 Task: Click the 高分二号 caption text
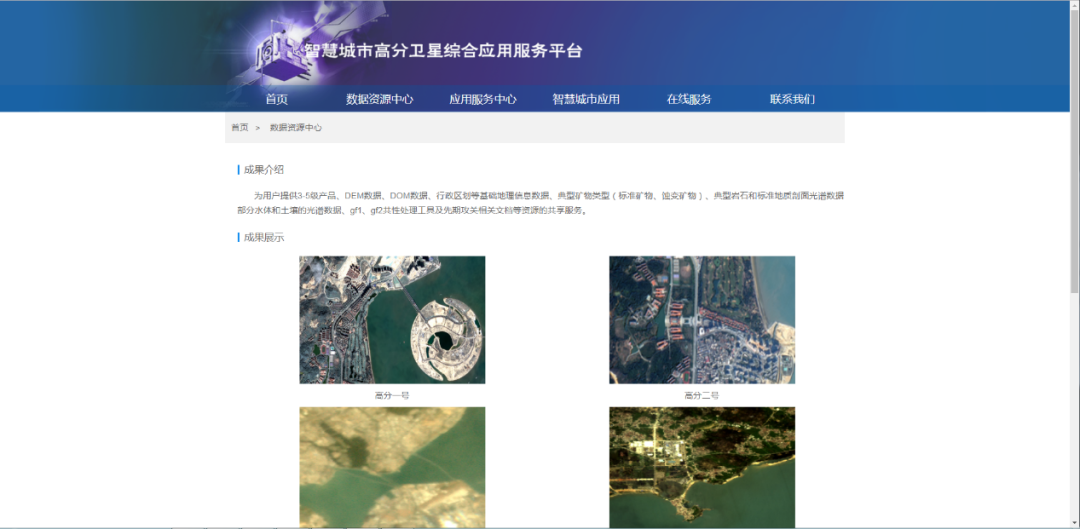pos(702,396)
